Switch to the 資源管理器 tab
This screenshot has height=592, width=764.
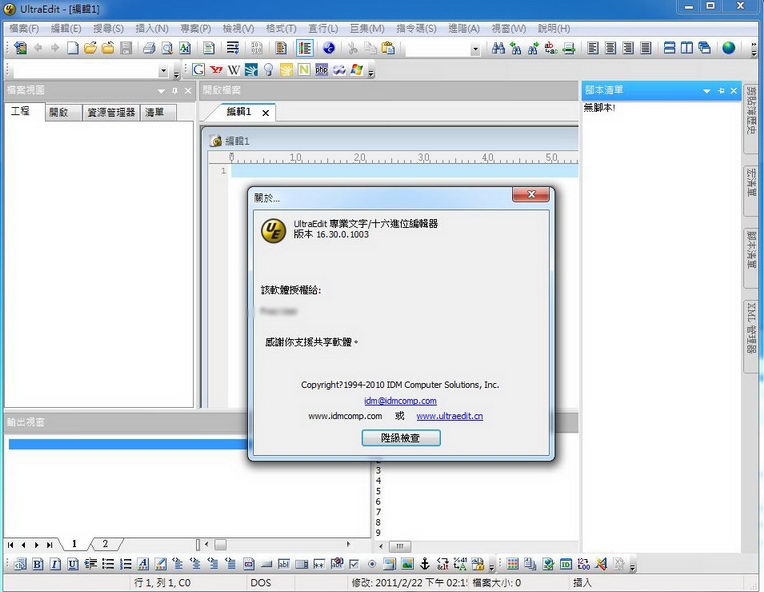pos(110,112)
